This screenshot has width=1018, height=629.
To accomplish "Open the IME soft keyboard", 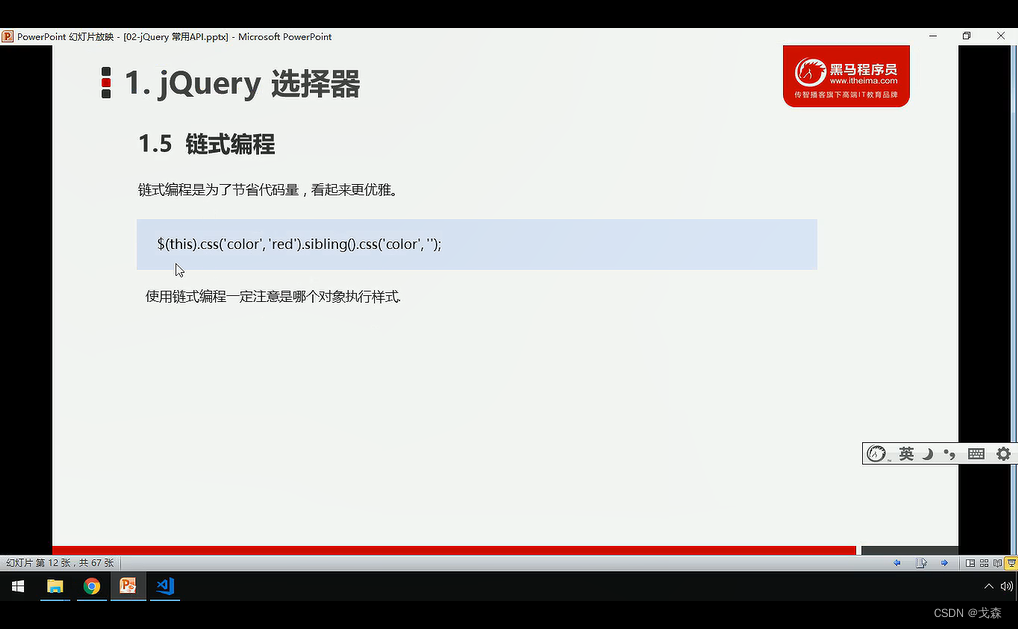I will click(x=976, y=454).
